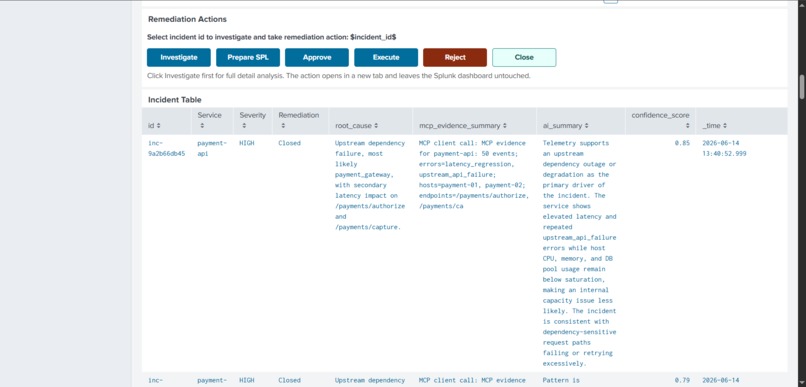Click the page vertical scrollbar thumb
This screenshot has width=806, height=387.
tap(801, 87)
